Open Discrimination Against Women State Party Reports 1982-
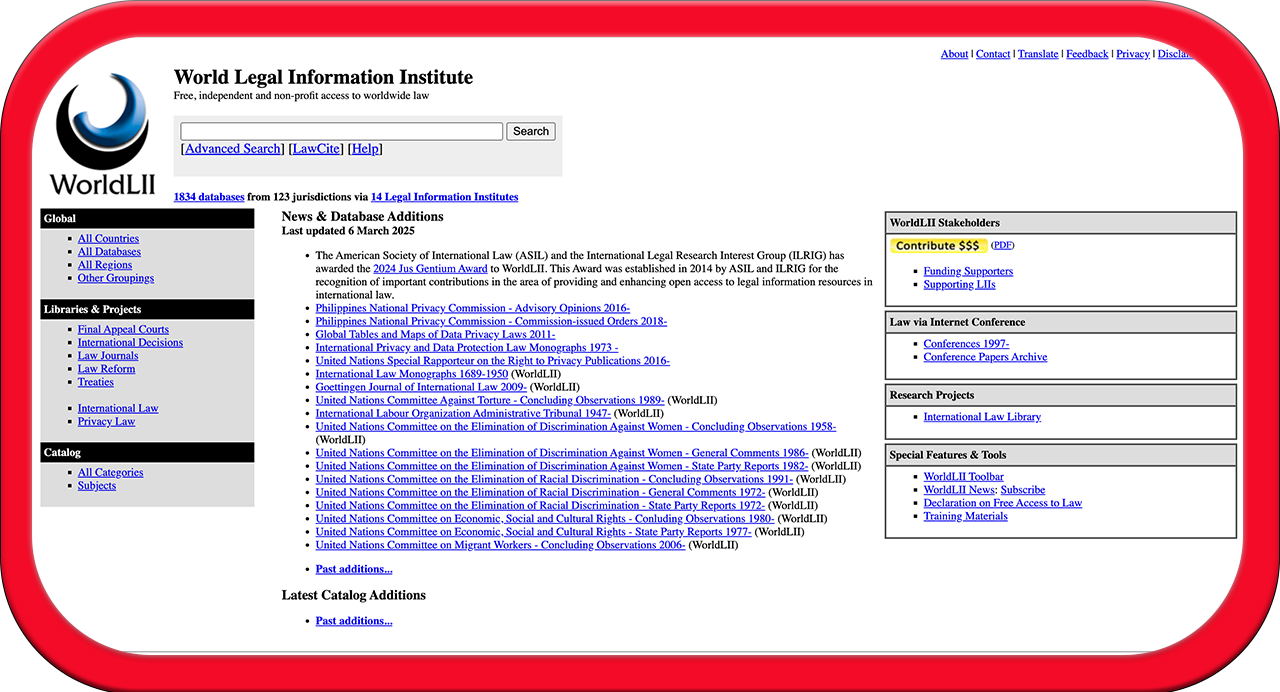Viewport: 1280px width, 692px height. click(562, 466)
